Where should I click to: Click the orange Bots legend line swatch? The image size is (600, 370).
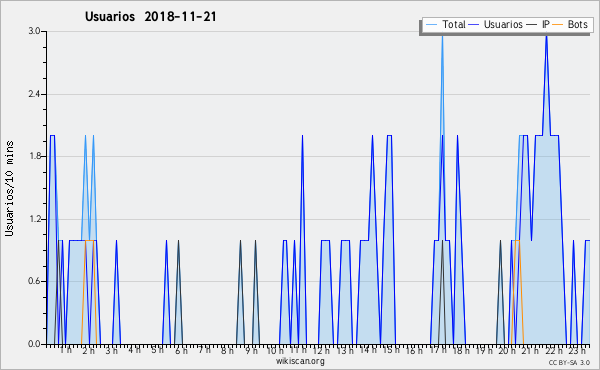click(558, 25)
